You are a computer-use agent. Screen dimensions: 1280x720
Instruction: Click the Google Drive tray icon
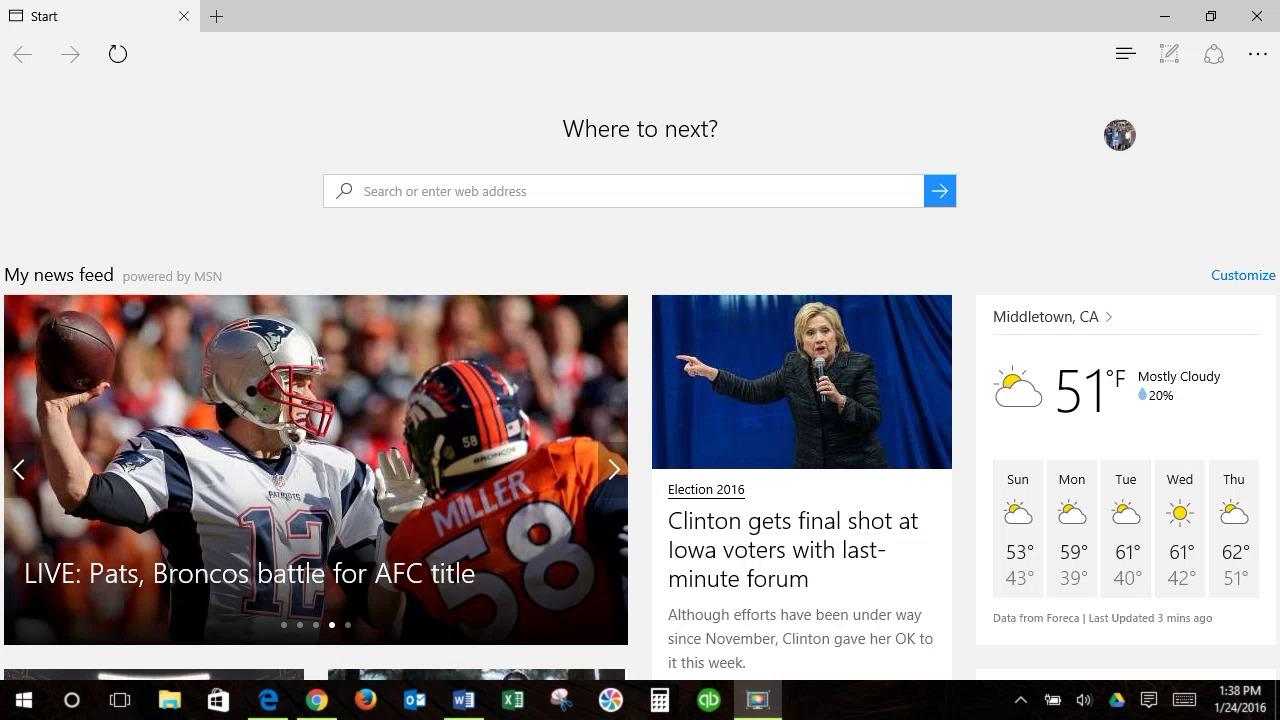click(x=1116, y=700)
